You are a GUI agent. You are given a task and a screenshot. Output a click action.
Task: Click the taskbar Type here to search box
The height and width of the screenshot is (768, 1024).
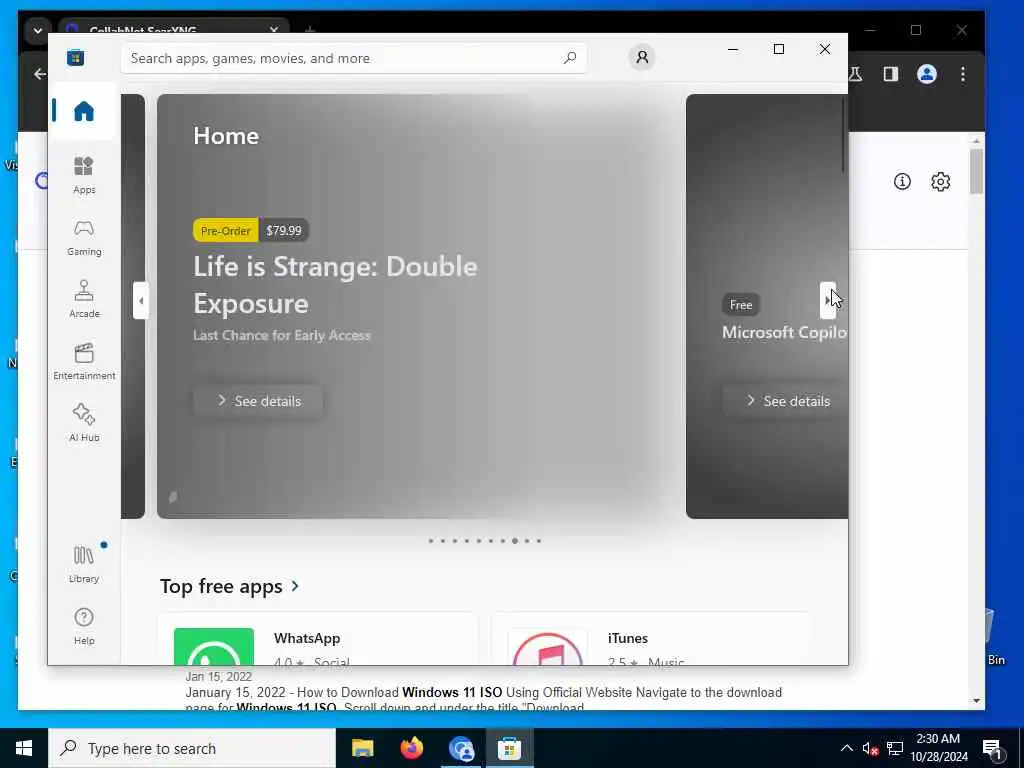click(192, 748)
